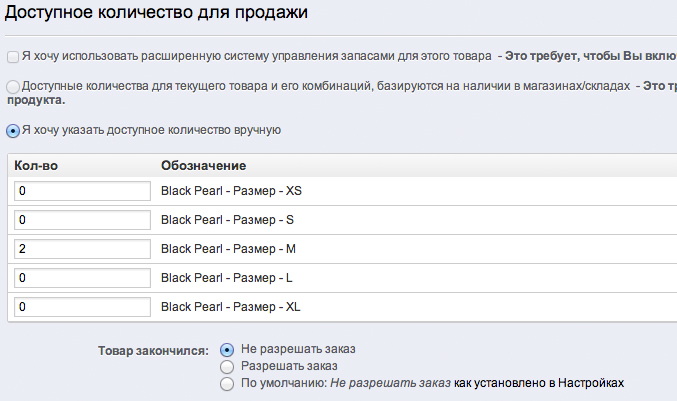Click the quantity field for size XS

pos(82,190)
